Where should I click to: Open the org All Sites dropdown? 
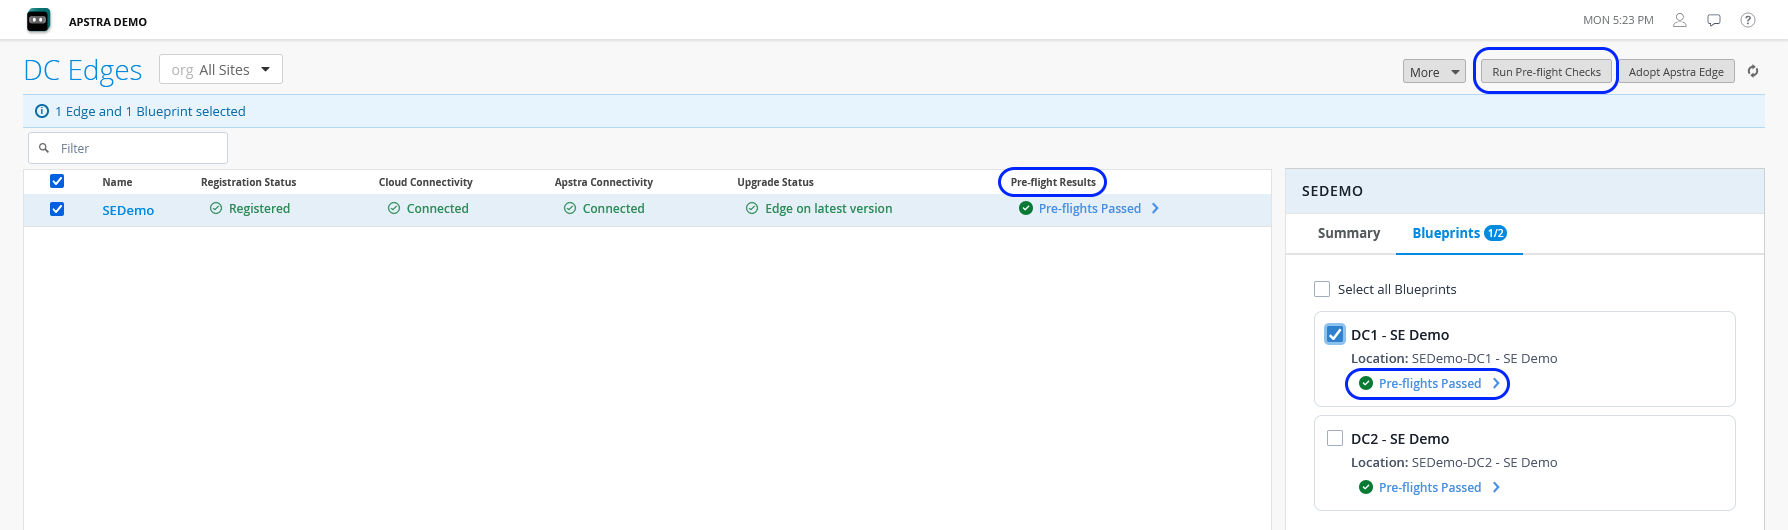[x=221, y=69]
